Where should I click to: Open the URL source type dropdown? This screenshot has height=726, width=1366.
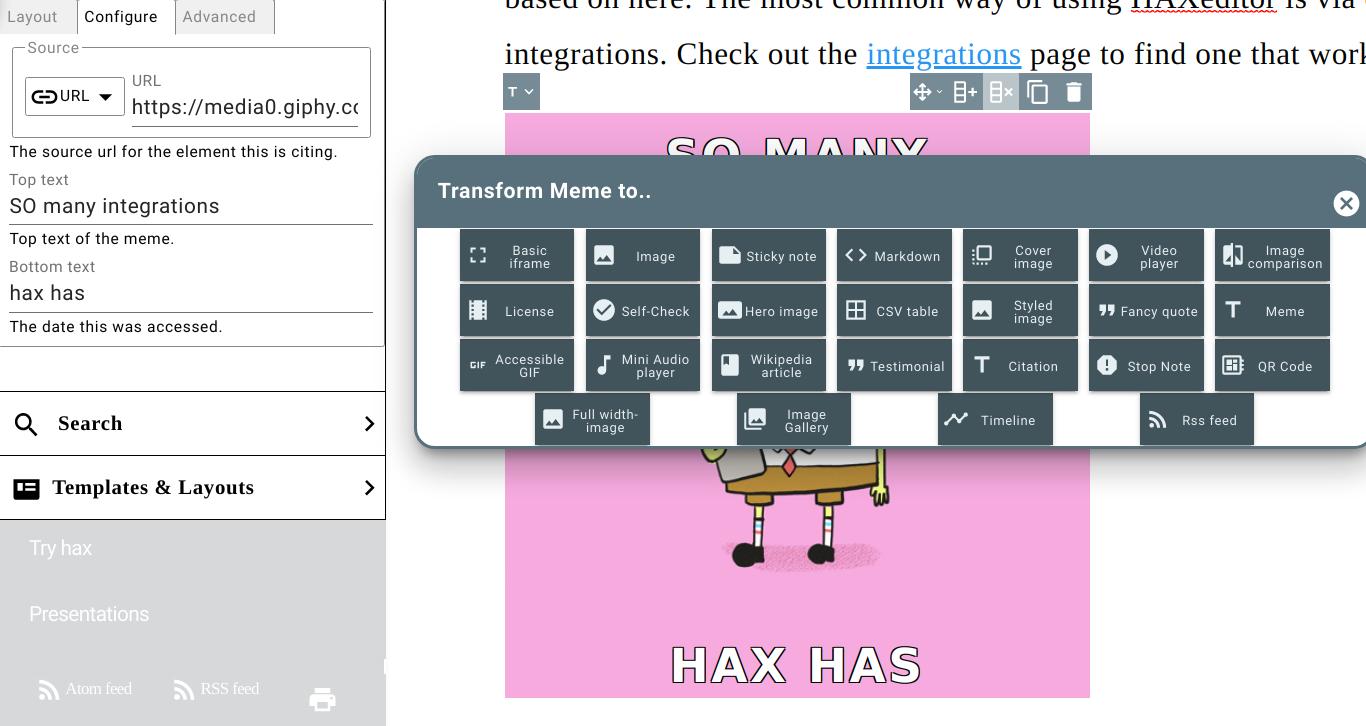pyautogui.click(x=75, y=96)
